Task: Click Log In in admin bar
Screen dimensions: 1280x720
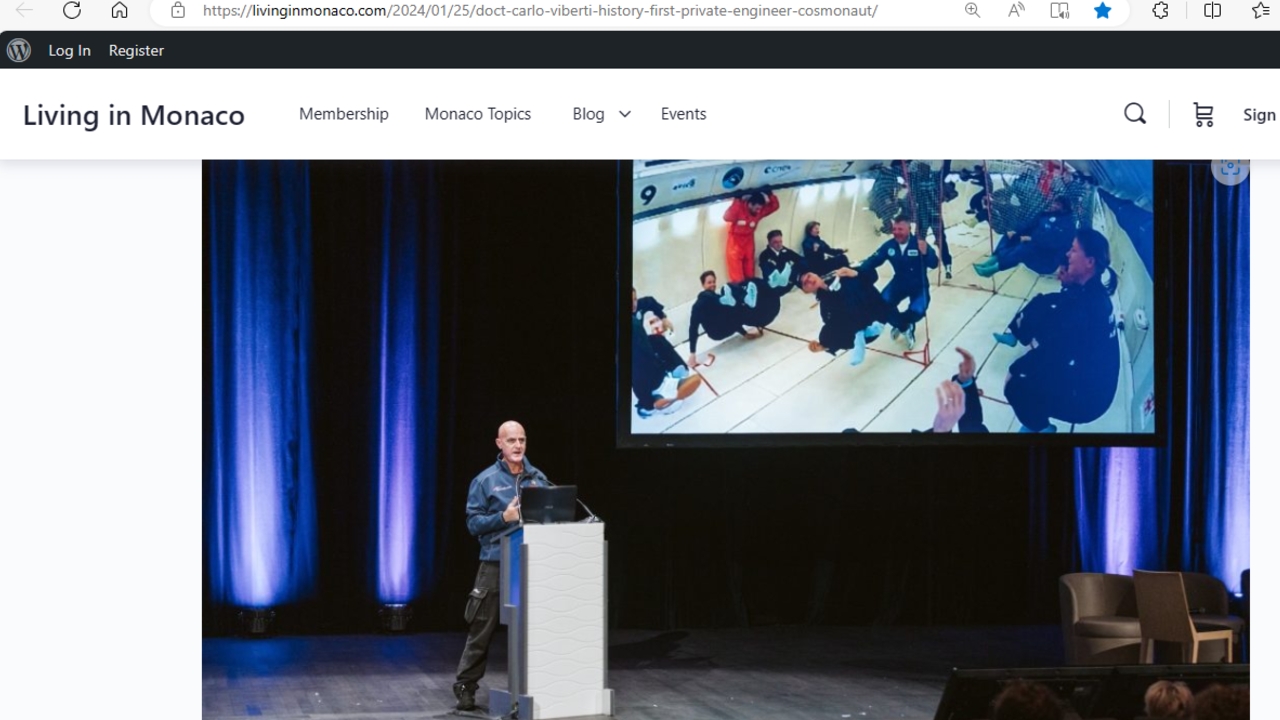Action: [x=69, y=50]
